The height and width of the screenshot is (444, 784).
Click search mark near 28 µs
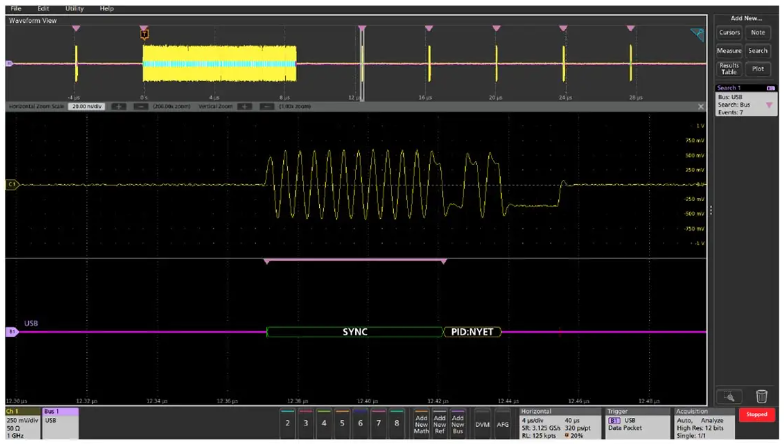click(x=630, y=28)
